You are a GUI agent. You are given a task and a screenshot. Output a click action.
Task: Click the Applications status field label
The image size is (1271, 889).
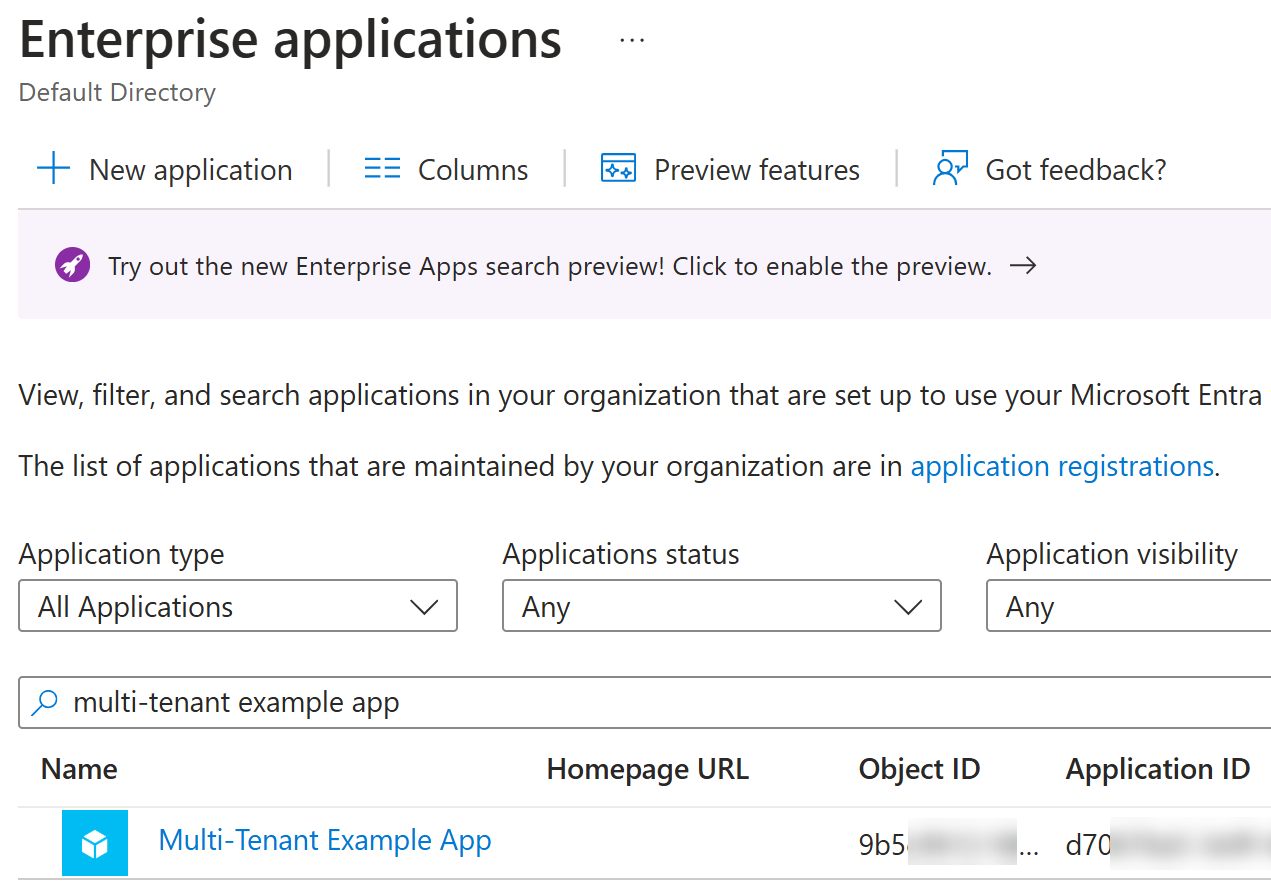621,554
